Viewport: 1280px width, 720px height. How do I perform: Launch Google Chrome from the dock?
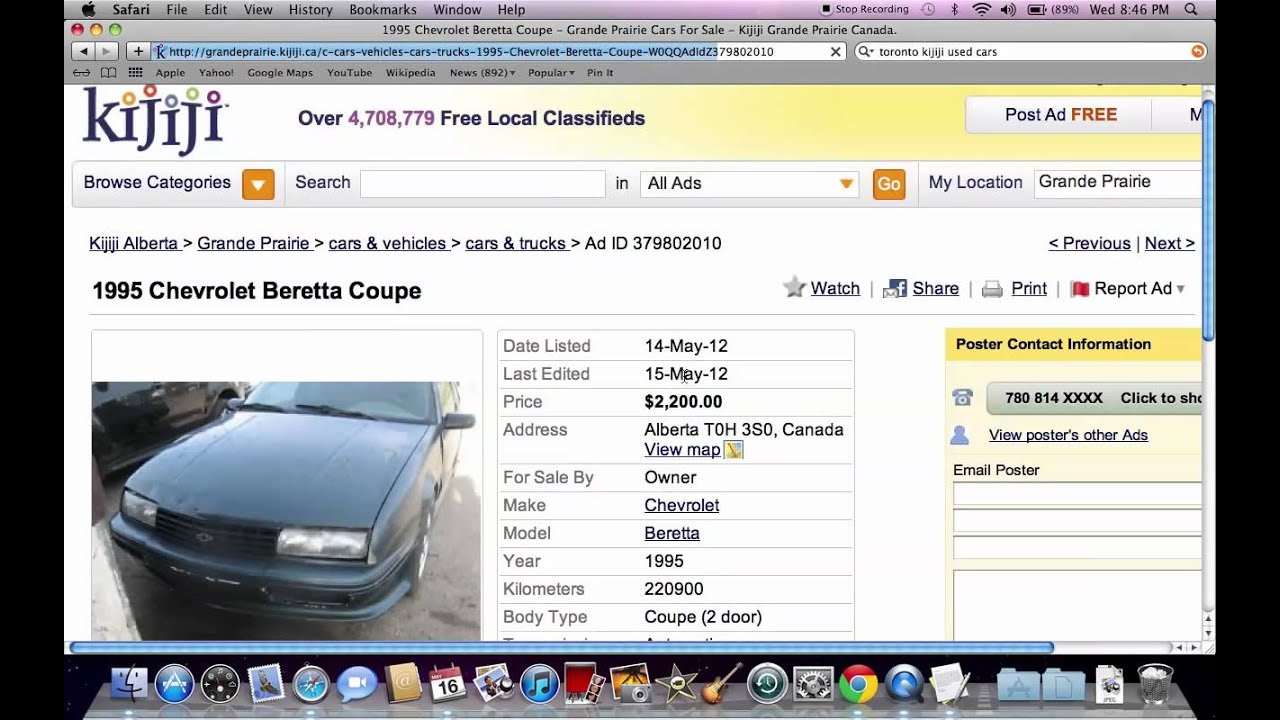click(x=858, y=685)
